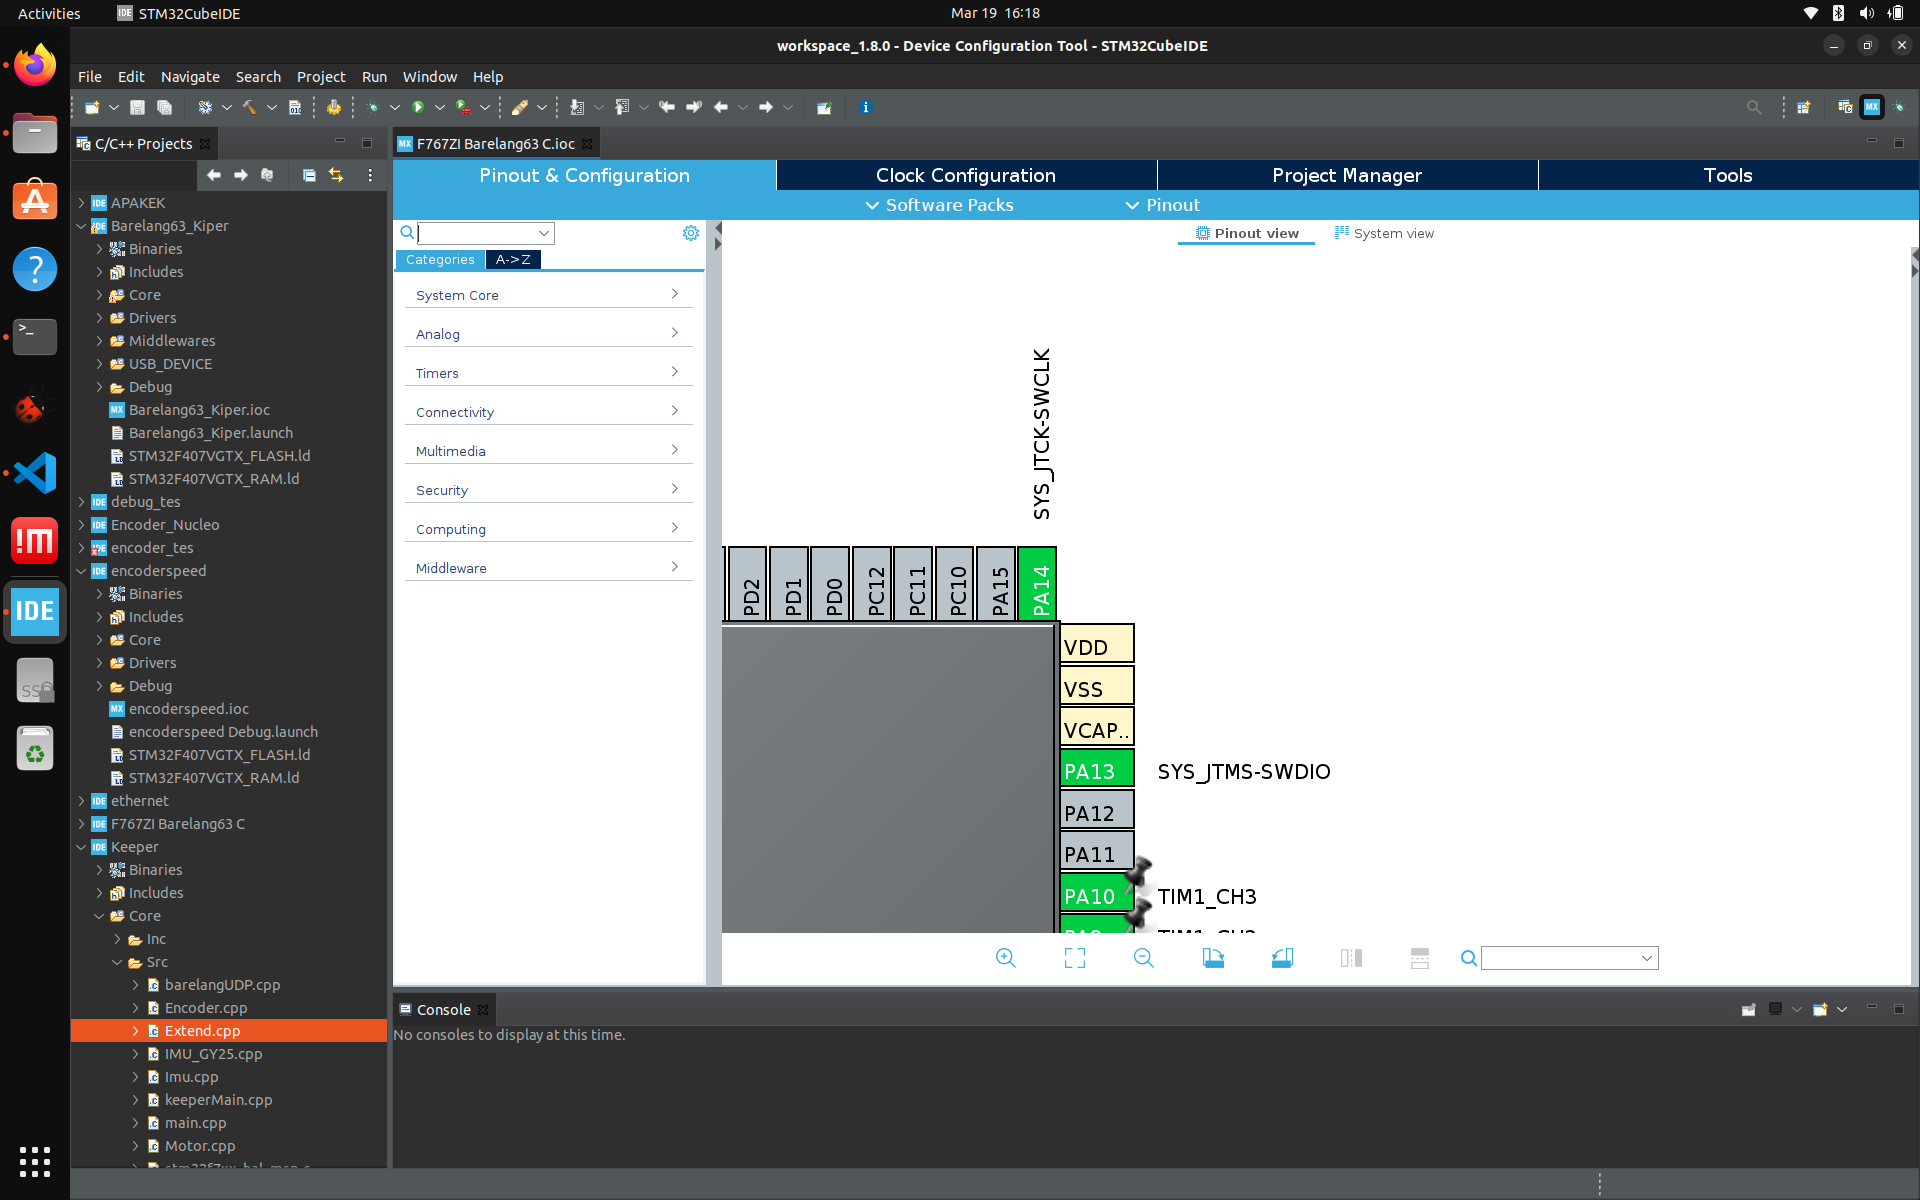Click the Console tab

443,1010
